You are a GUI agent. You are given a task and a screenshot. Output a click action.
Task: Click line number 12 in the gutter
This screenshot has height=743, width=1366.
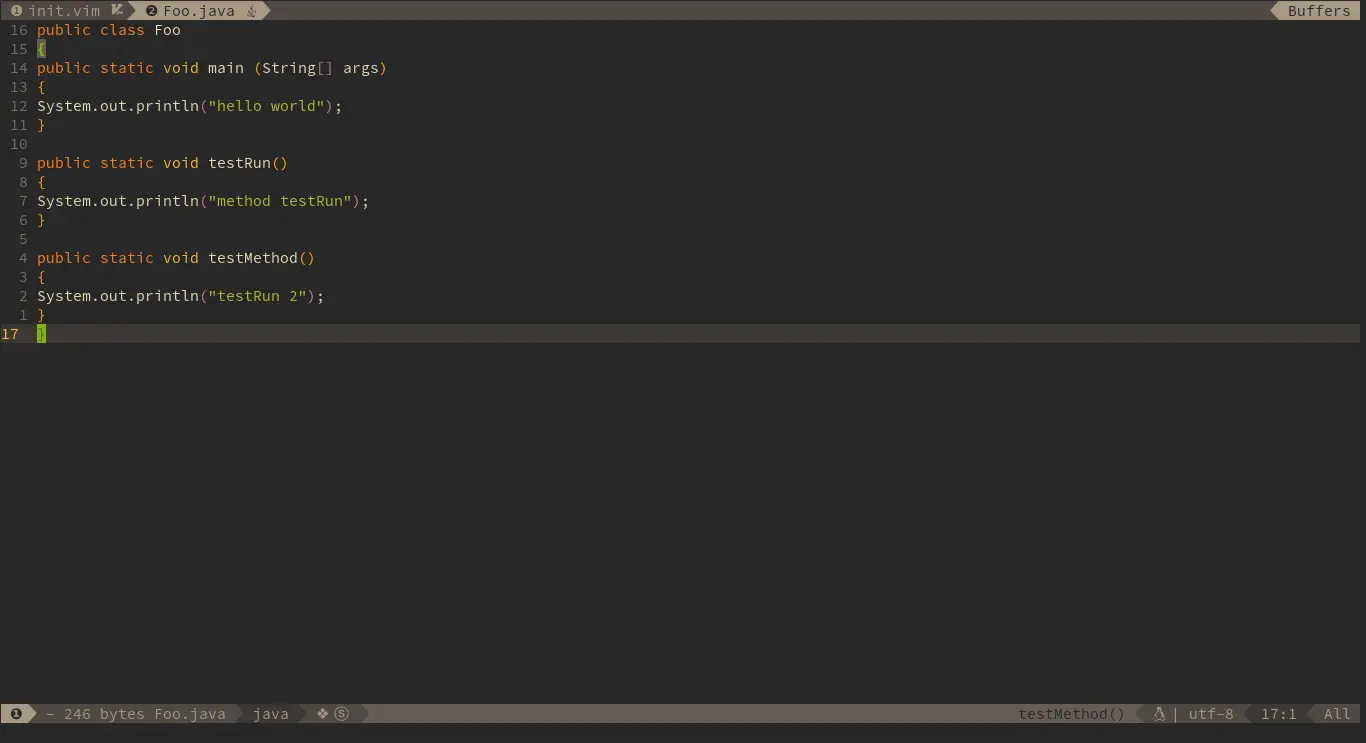click(18, 106)
